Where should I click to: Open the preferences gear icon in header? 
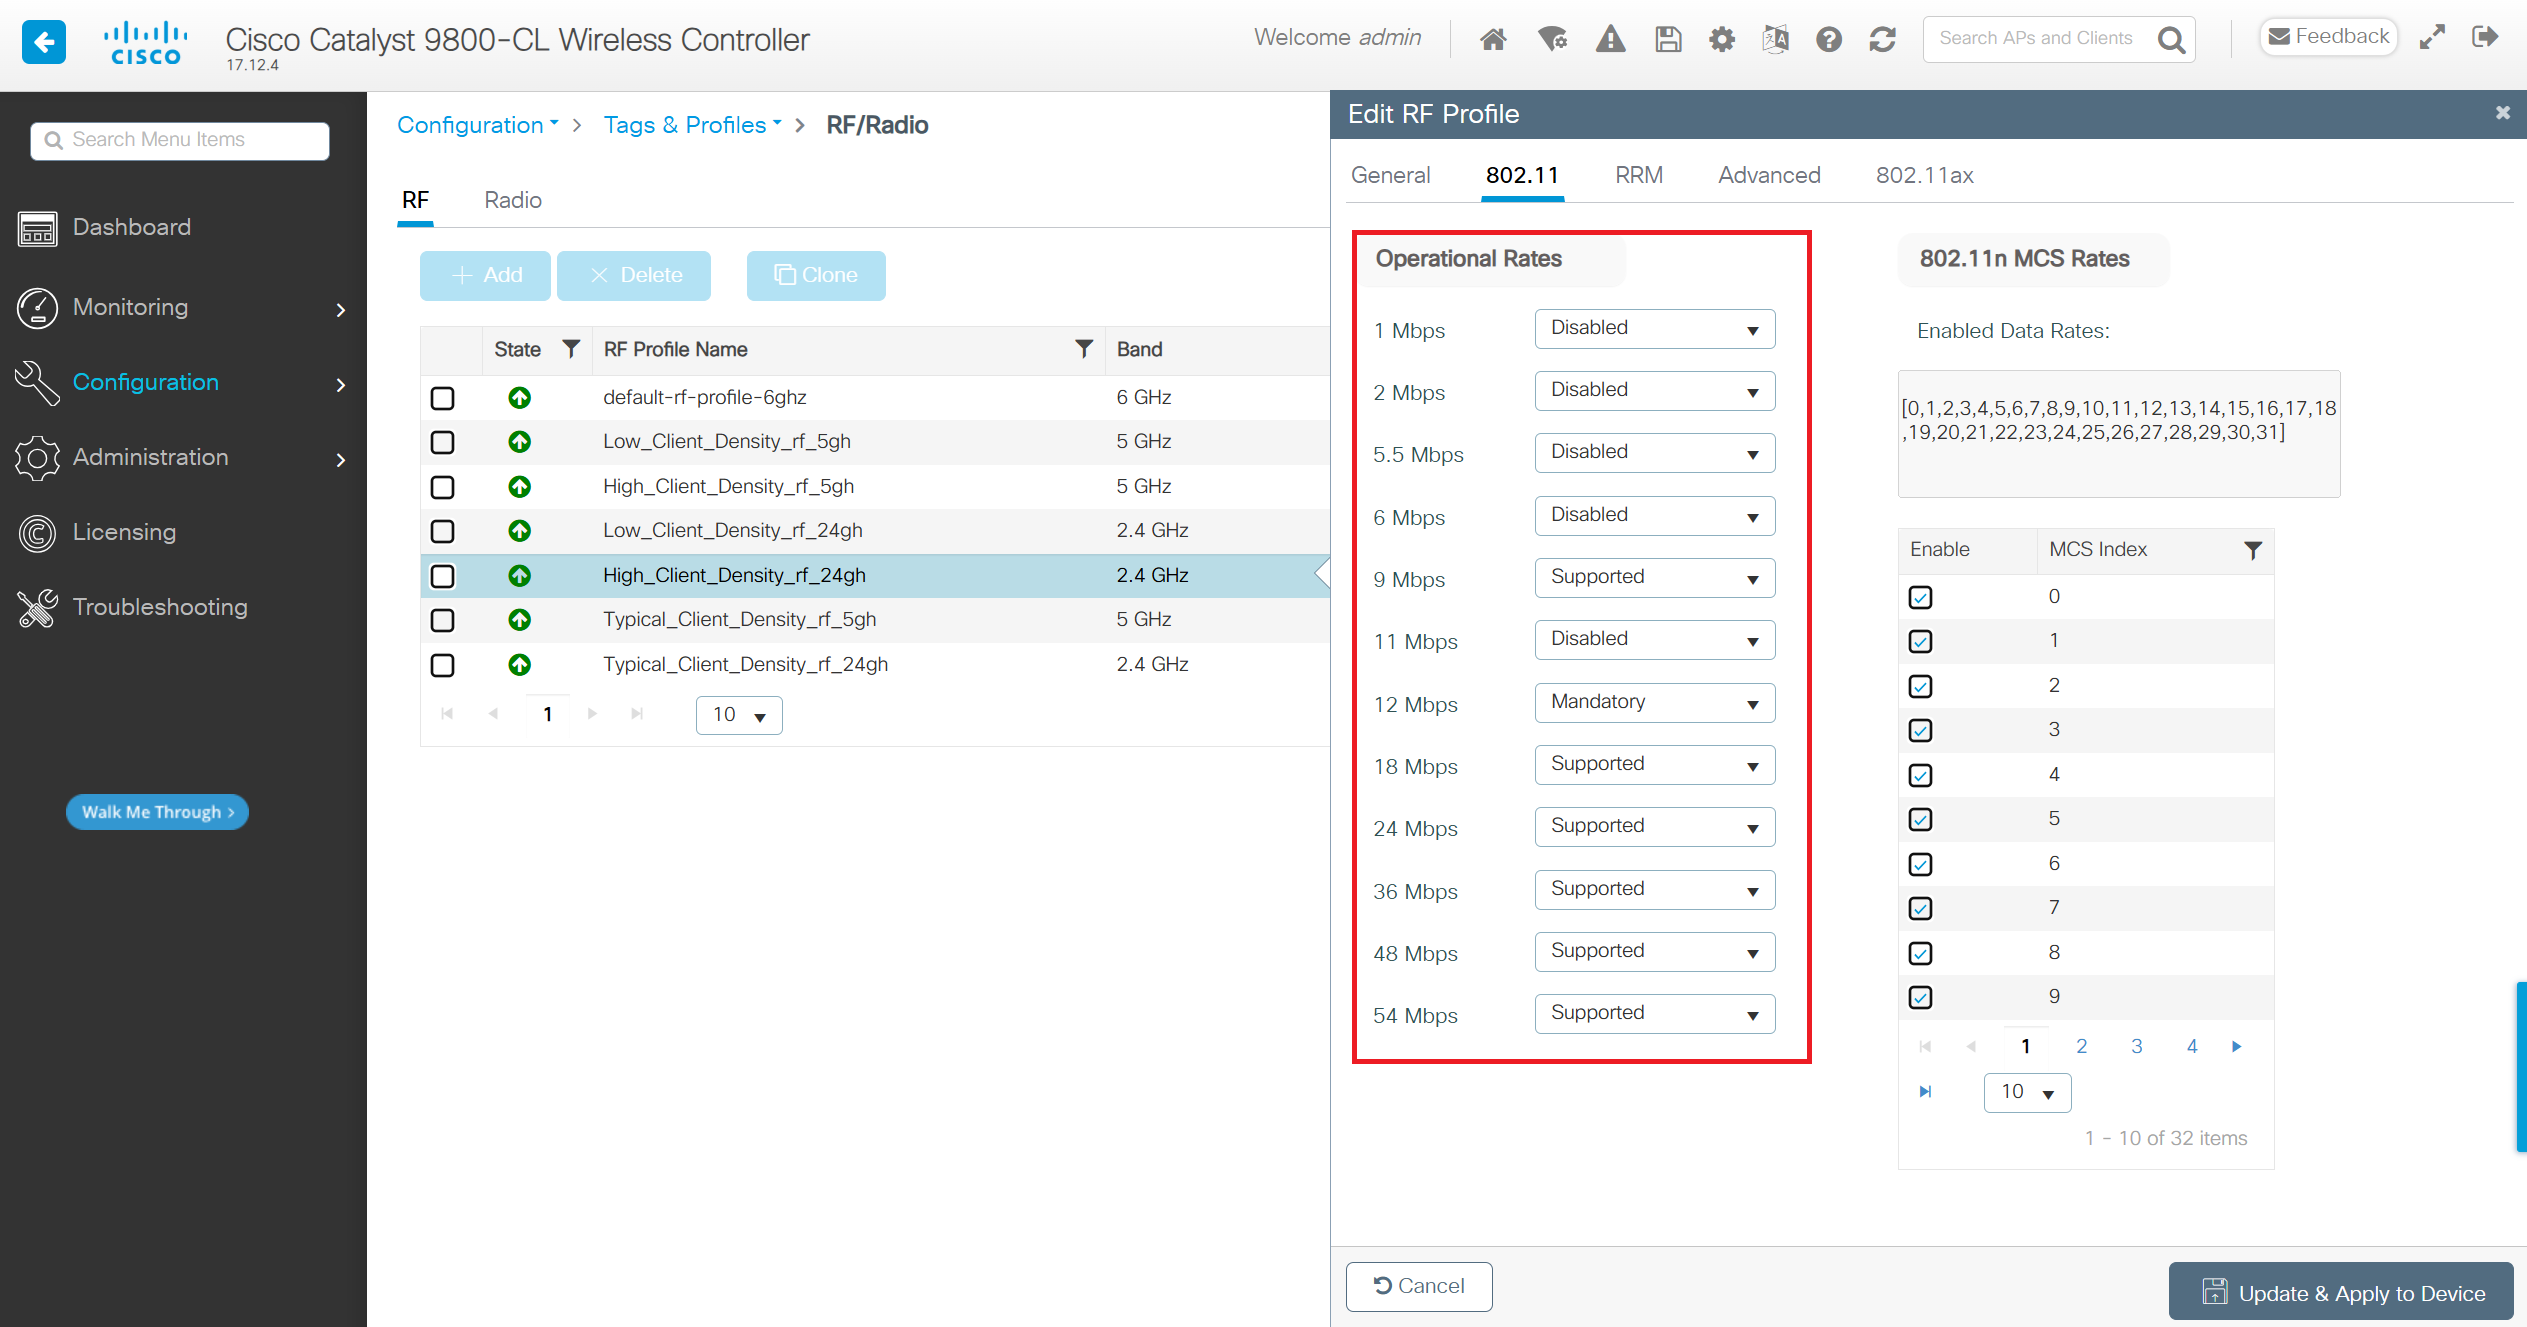pos(1722,39)
